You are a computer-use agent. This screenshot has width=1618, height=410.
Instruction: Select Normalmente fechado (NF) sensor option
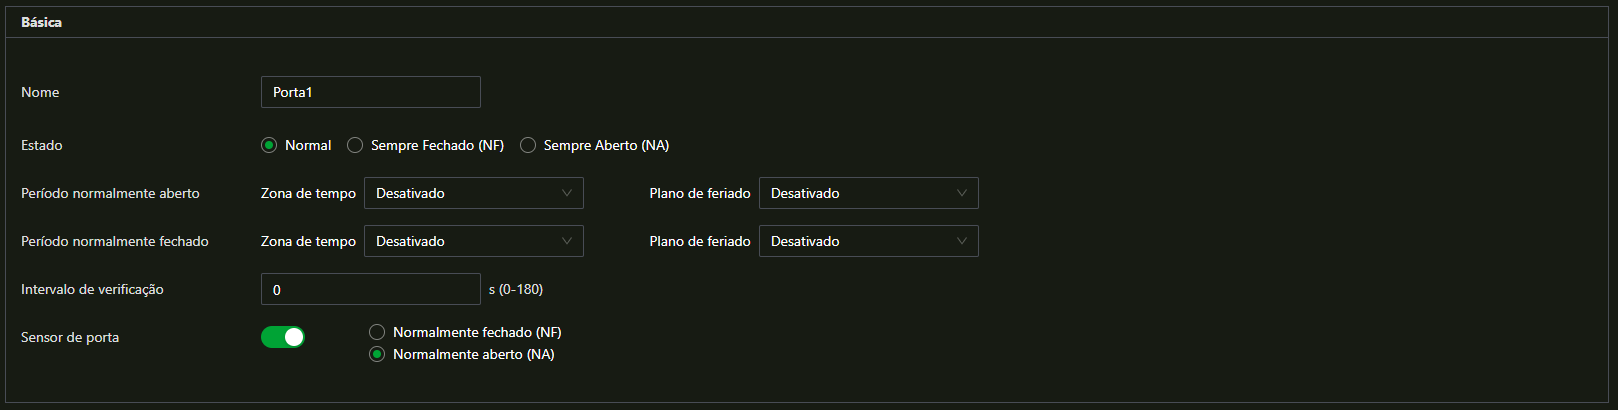[x=377, y=332]
